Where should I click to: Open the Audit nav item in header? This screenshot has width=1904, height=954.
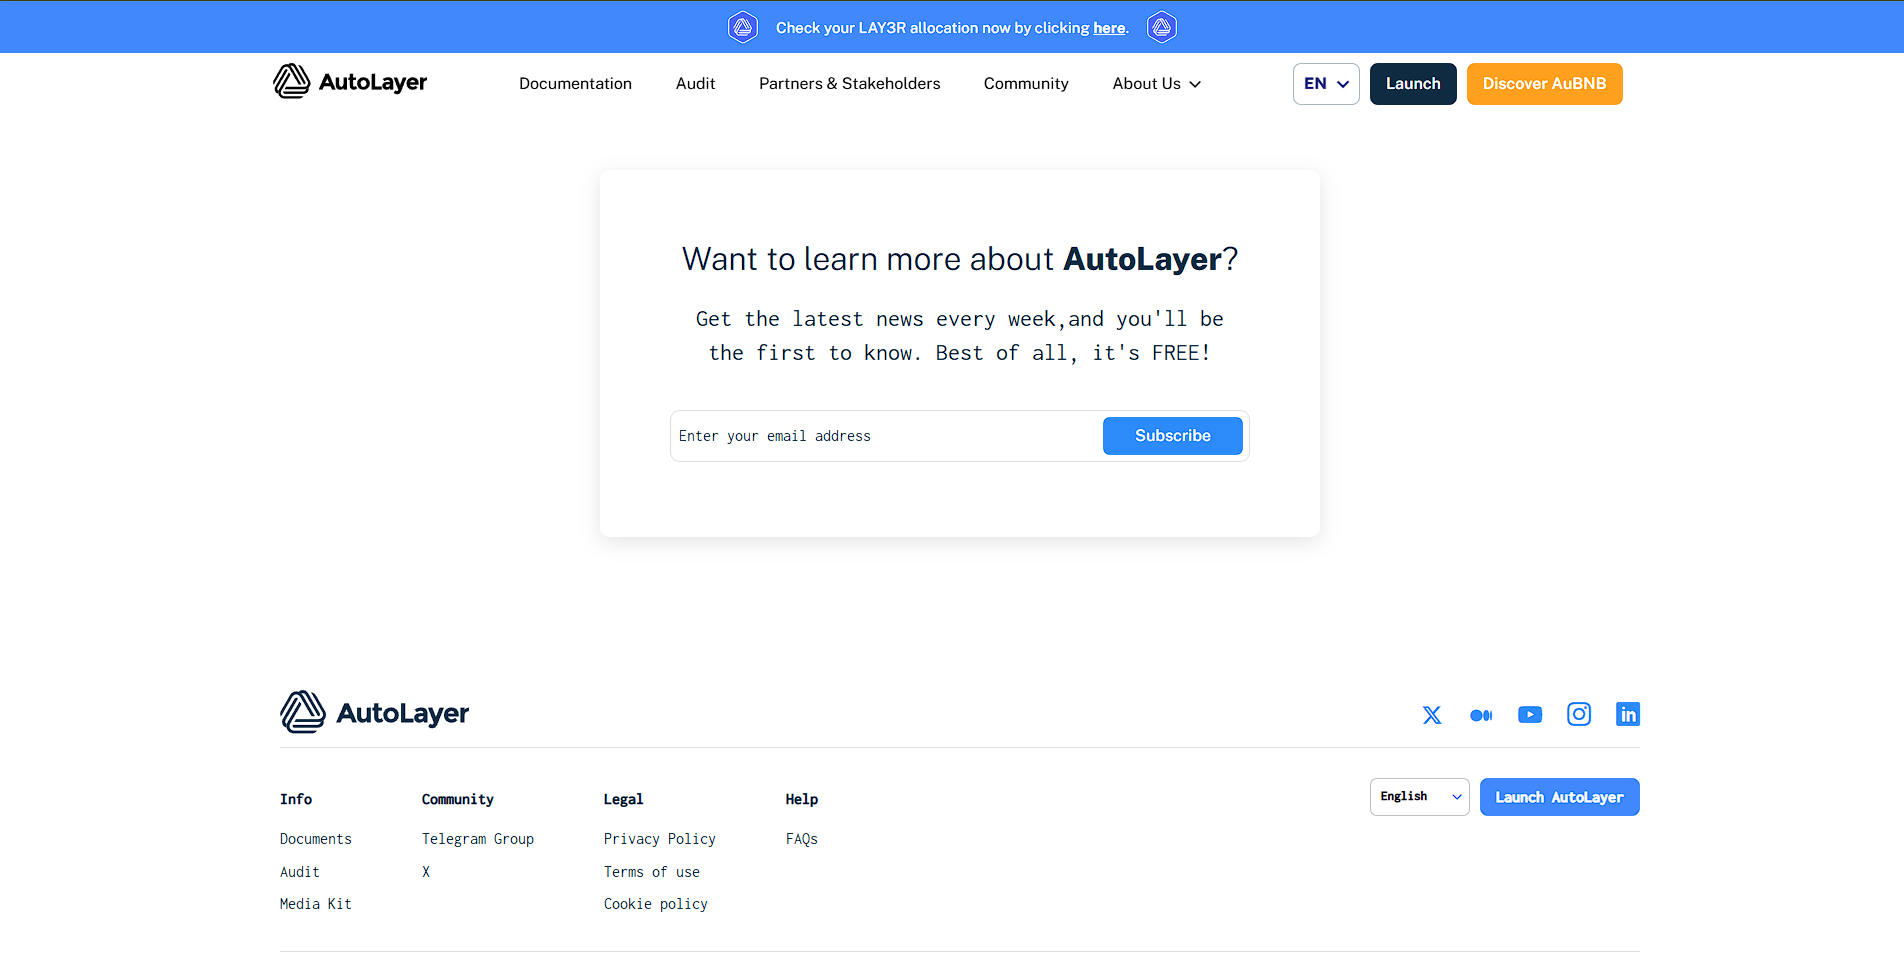tap(695, 84)
